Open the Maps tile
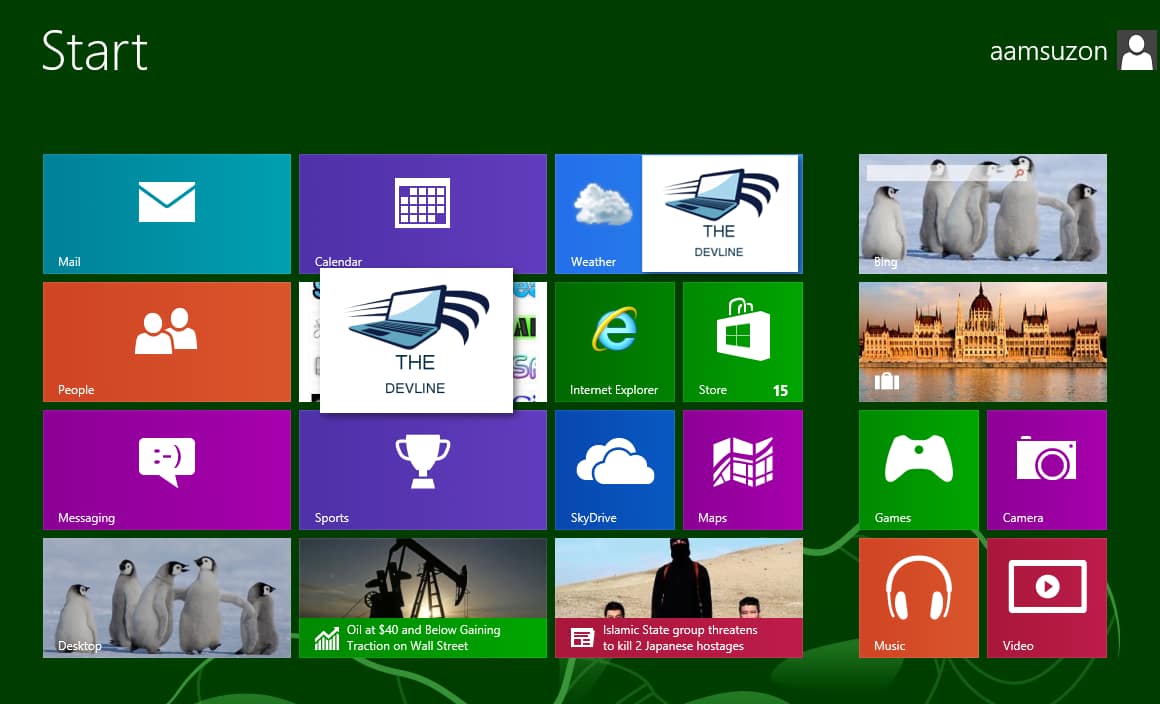The width and height of the screenshot is (1160, 704). click(742, 469)
